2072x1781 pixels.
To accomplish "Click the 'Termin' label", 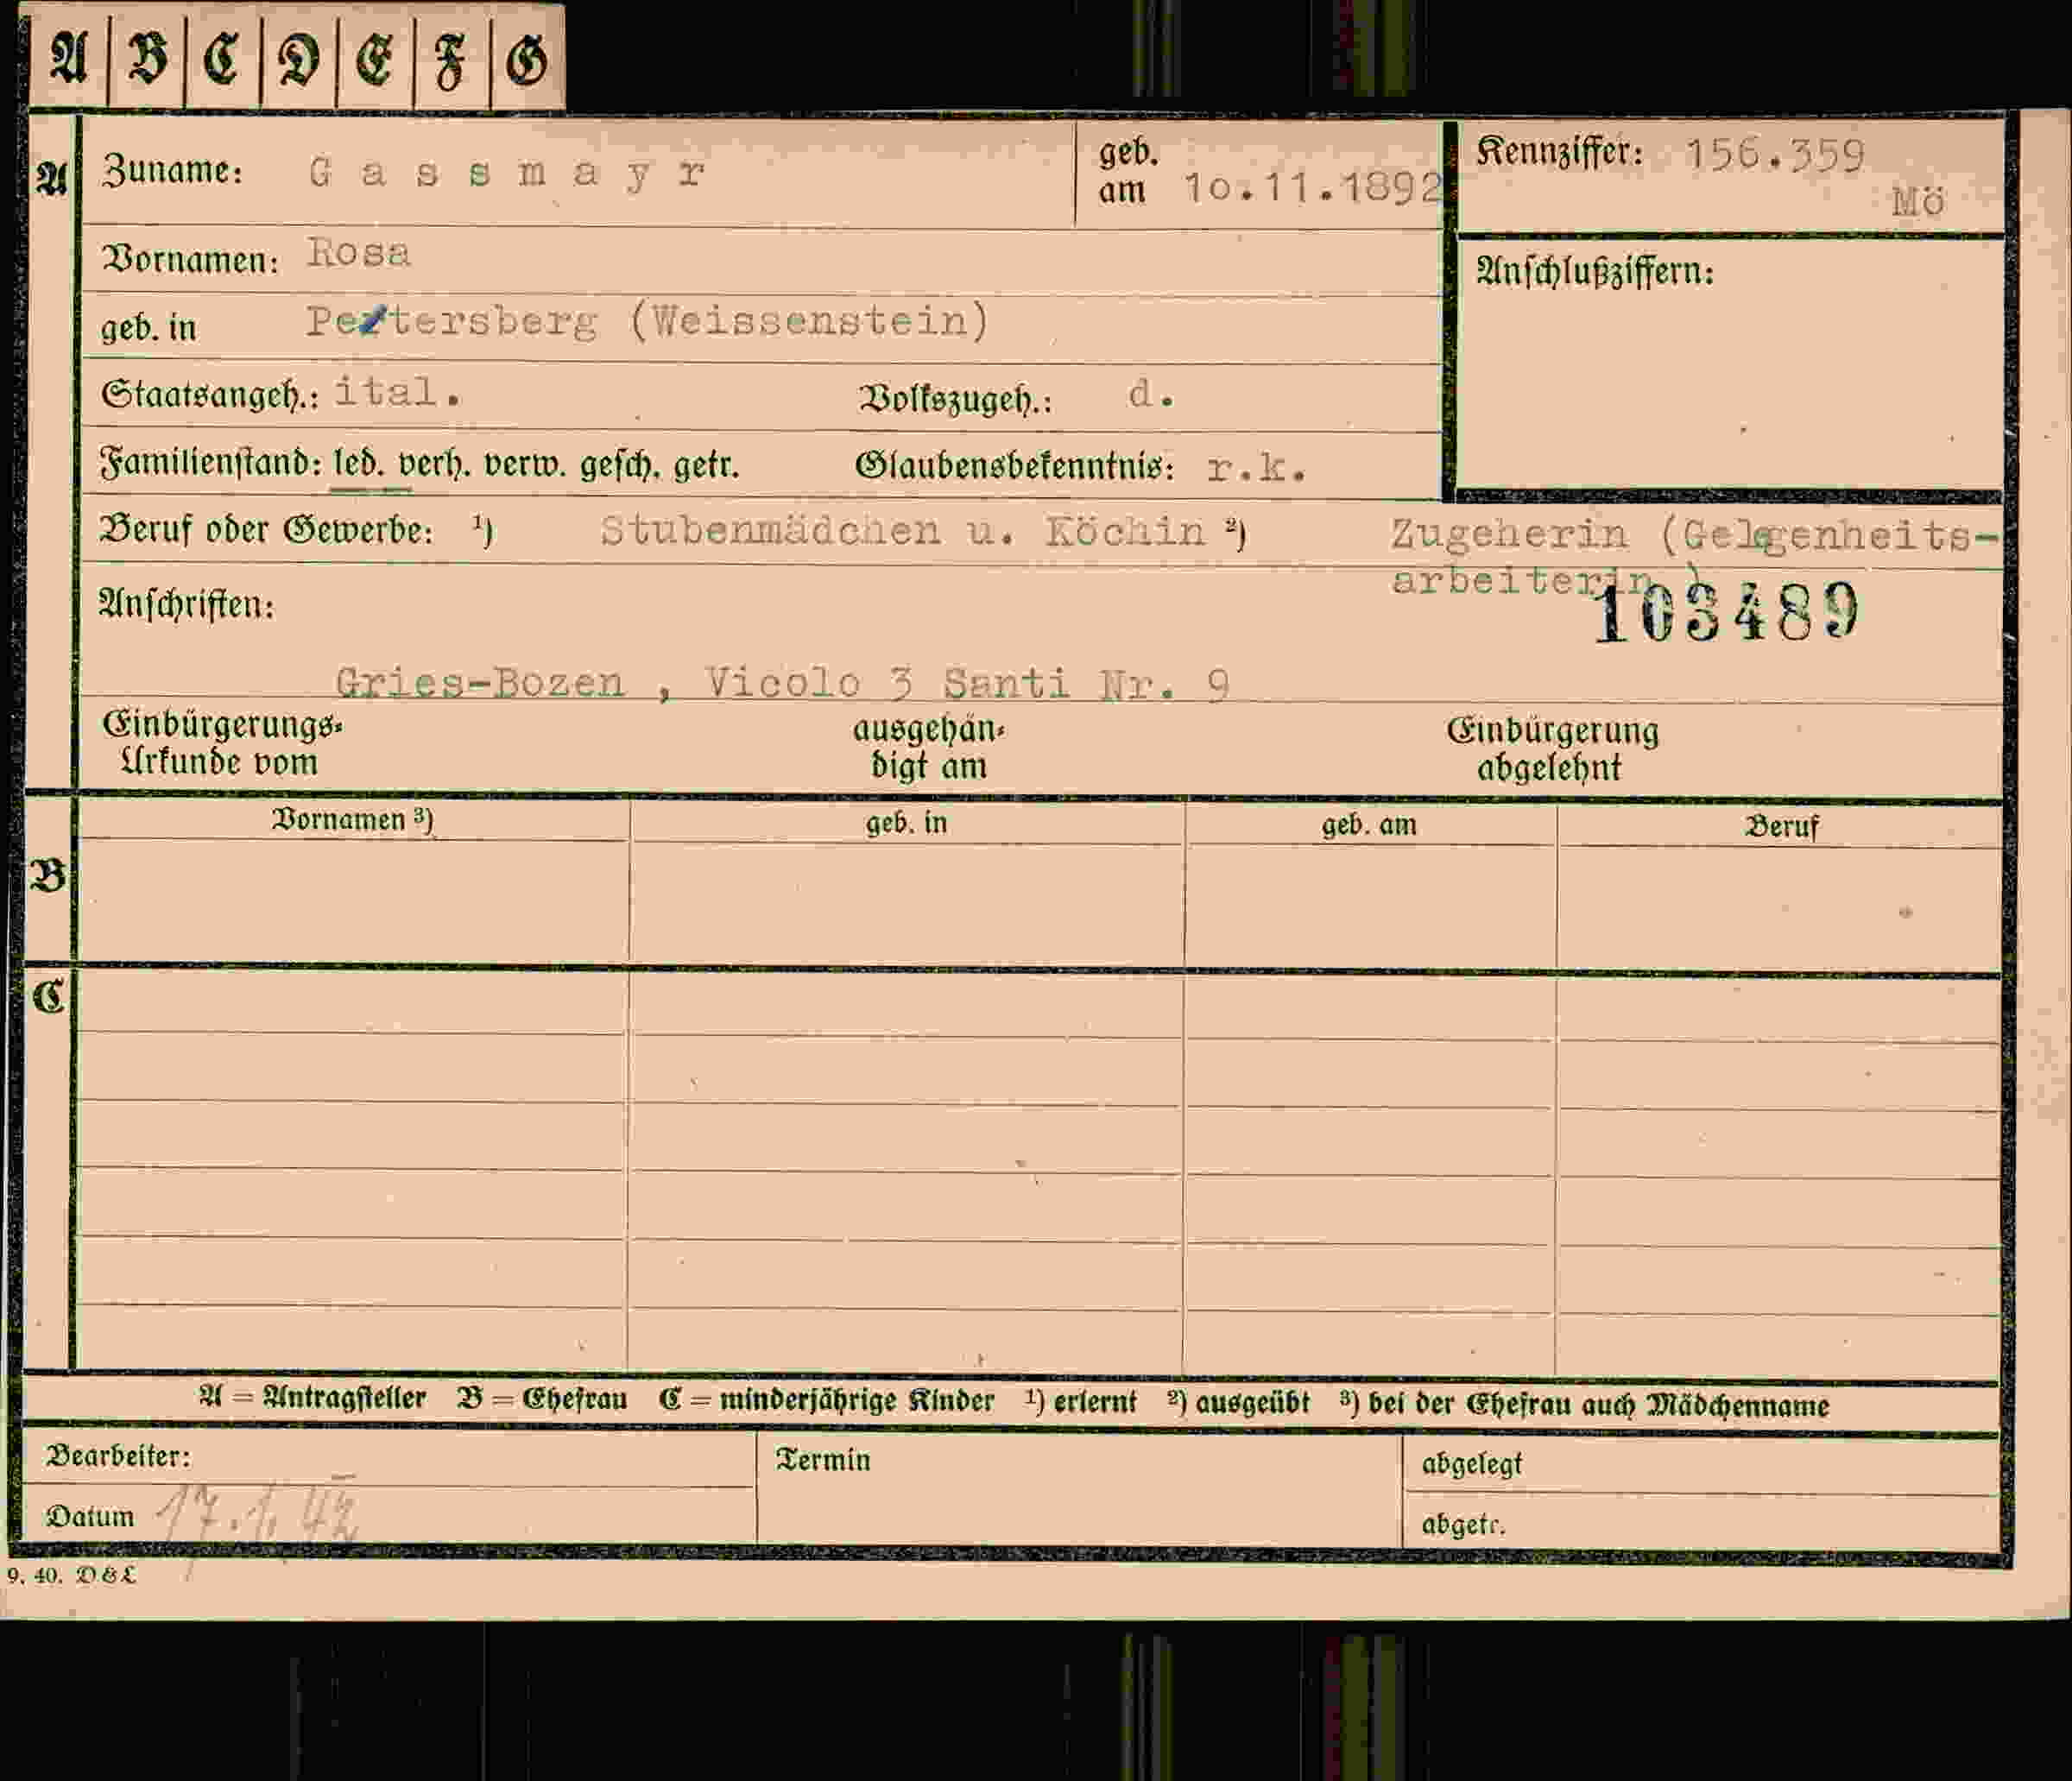I will [x=823, y=1460].
